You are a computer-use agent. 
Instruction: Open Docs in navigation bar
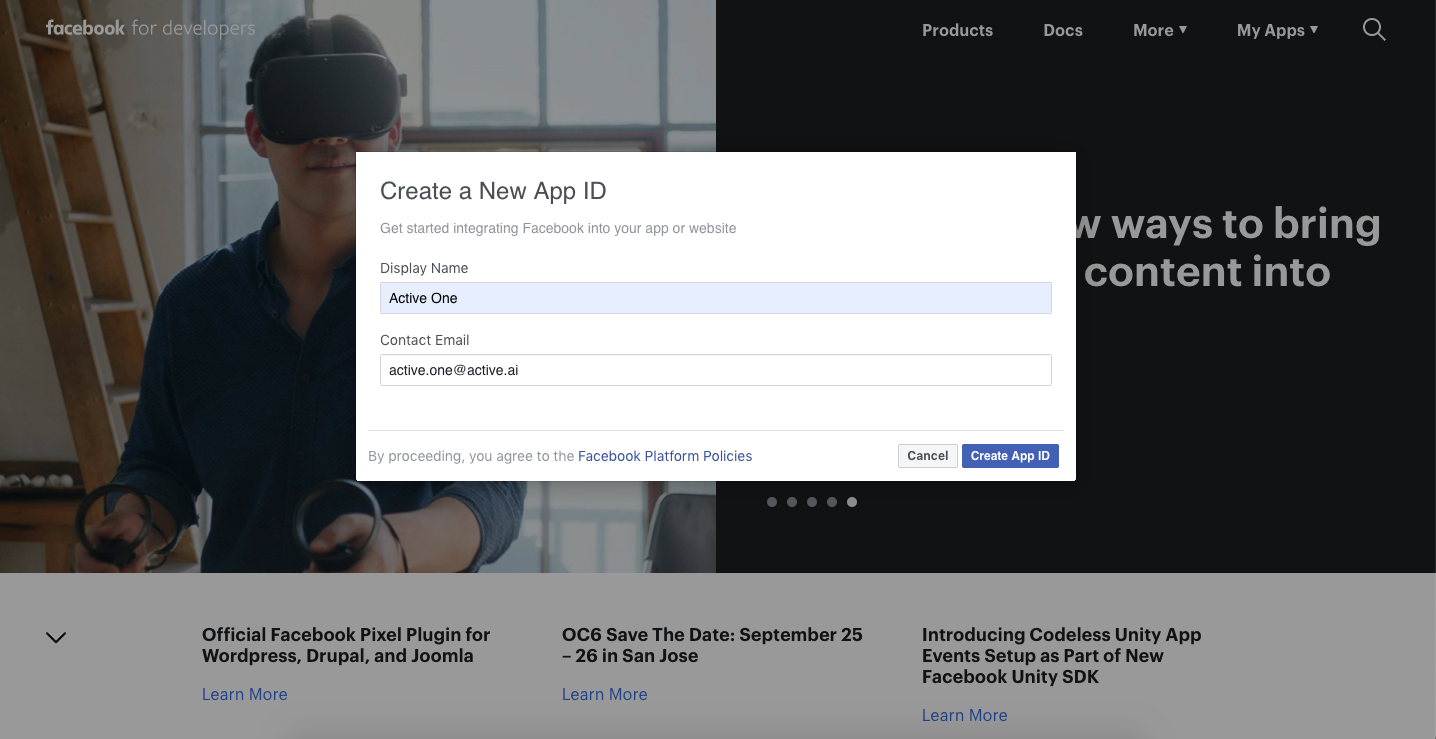pos(1063,30)
